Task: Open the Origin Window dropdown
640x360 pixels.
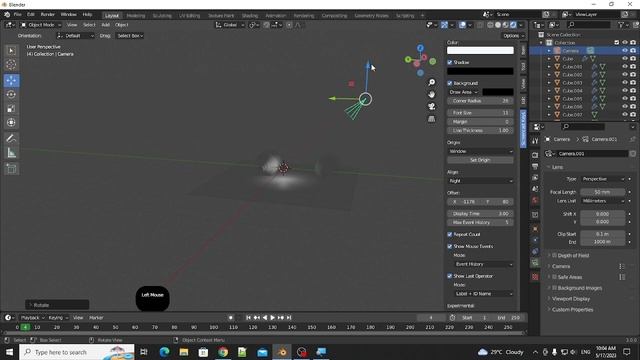Action: [x=480, y=151]
